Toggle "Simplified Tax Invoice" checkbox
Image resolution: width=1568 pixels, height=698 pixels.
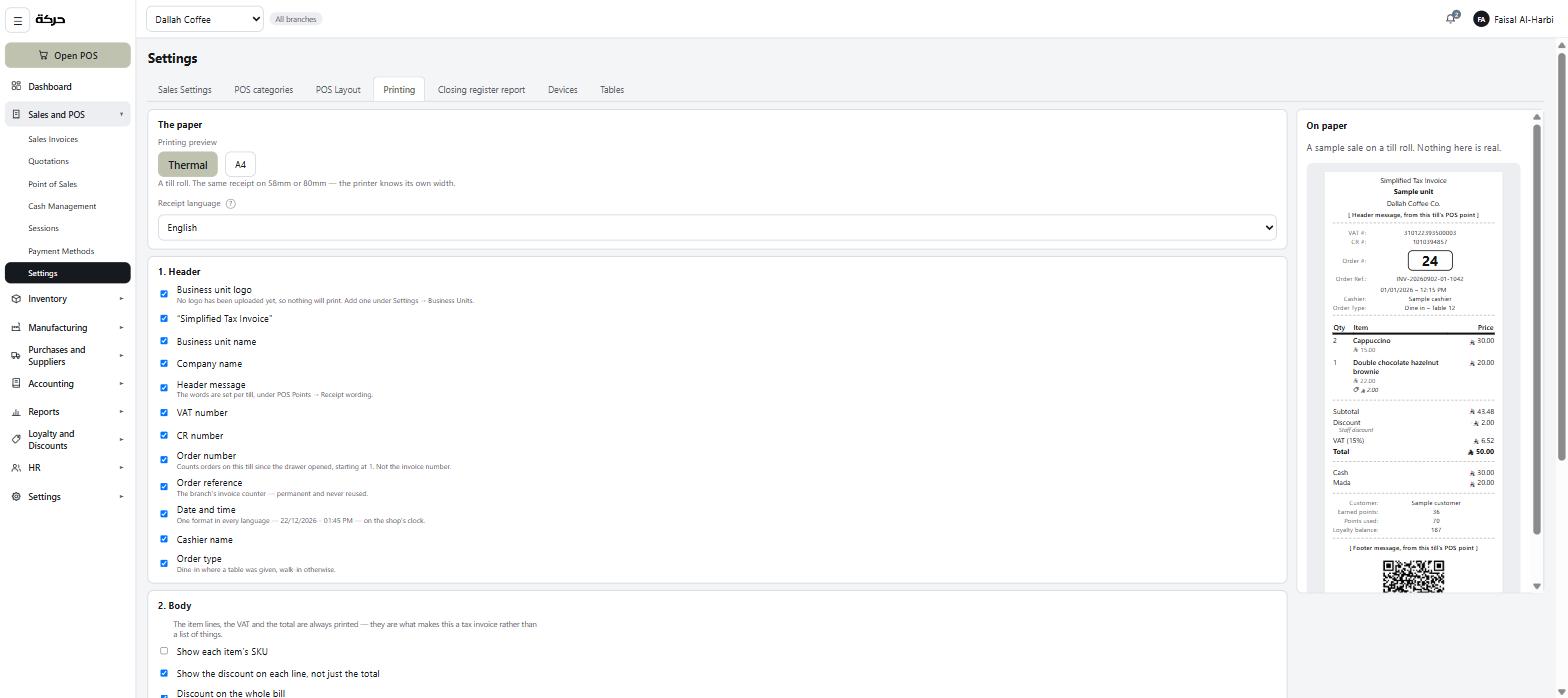pyautogui.click(x=164, y=319)
